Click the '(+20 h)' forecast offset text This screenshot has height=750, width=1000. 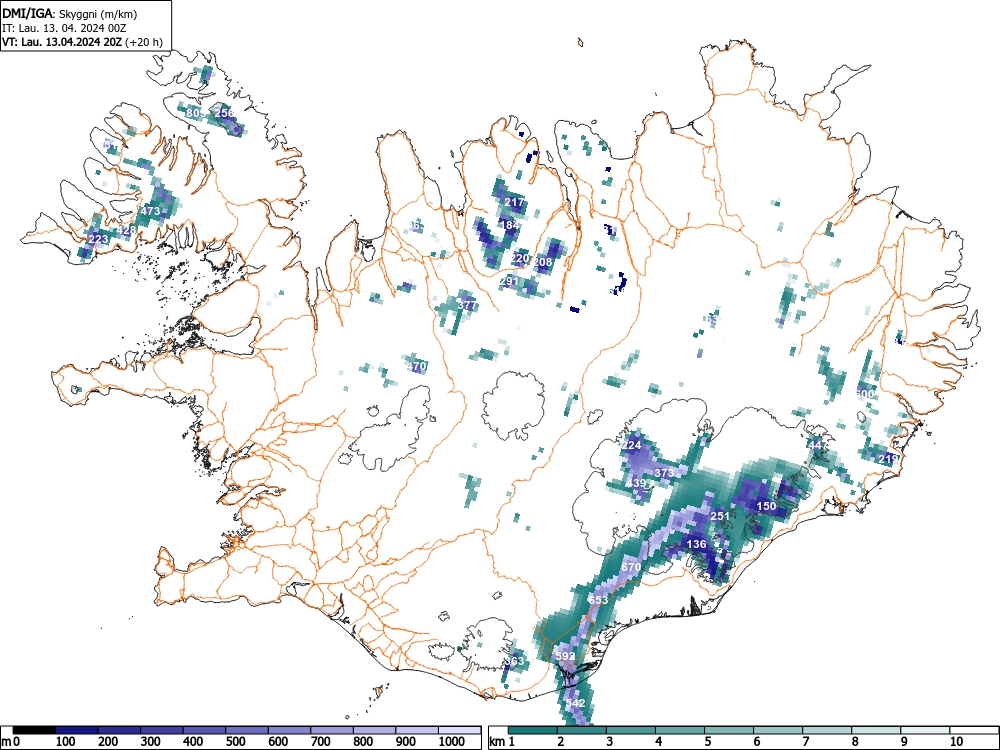[x=145, y=43]
